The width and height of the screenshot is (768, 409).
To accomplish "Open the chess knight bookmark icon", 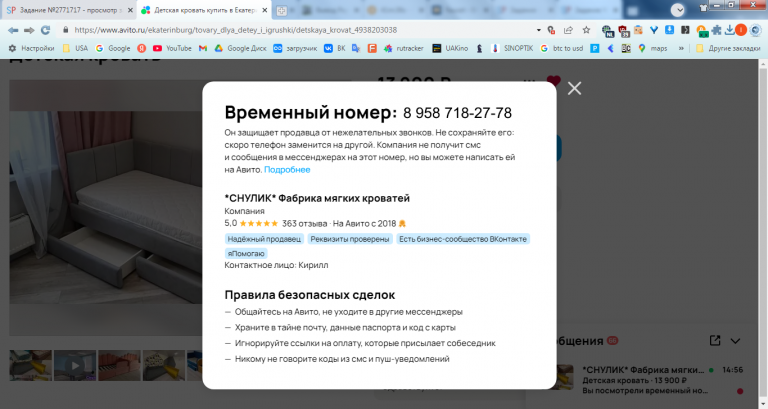I will coord(480,48).
